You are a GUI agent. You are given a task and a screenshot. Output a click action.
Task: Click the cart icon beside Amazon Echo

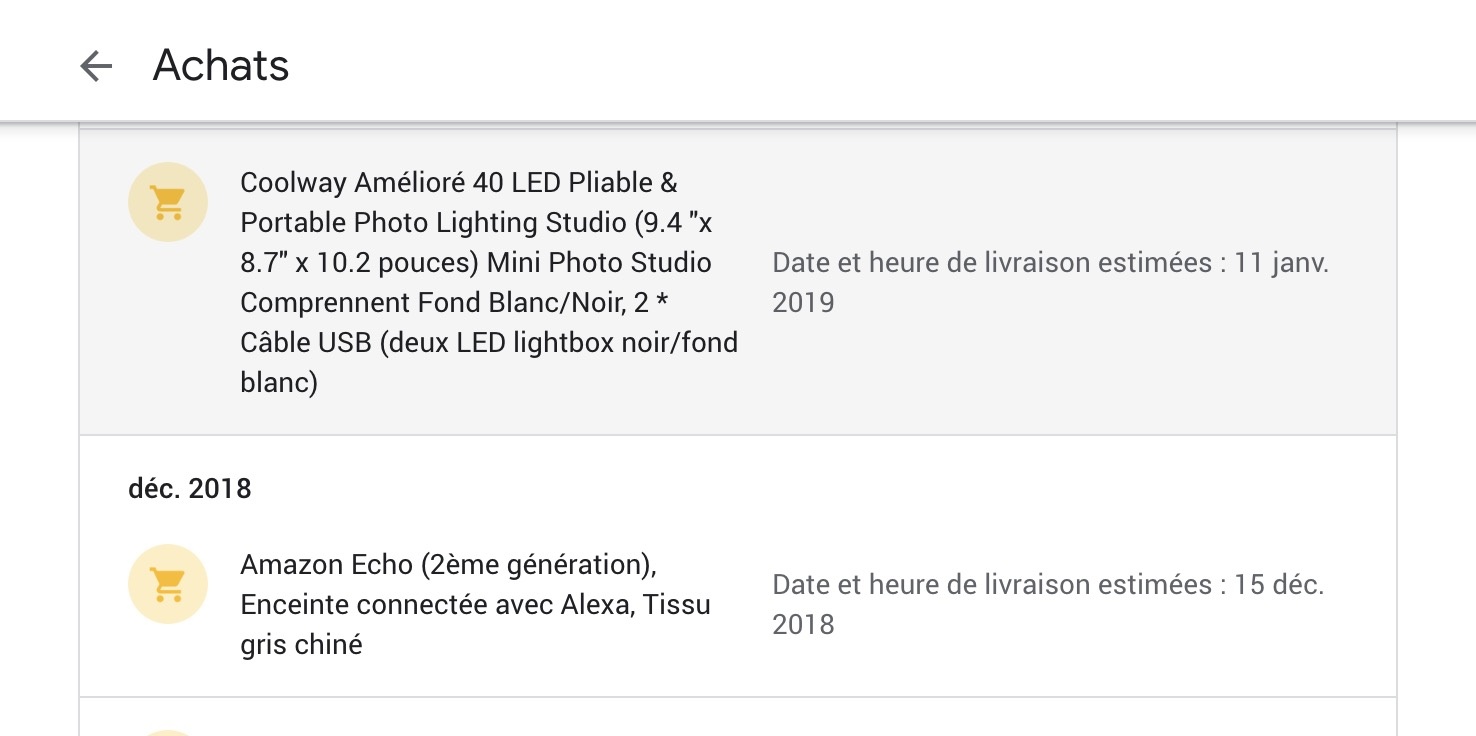coord(168,584)
